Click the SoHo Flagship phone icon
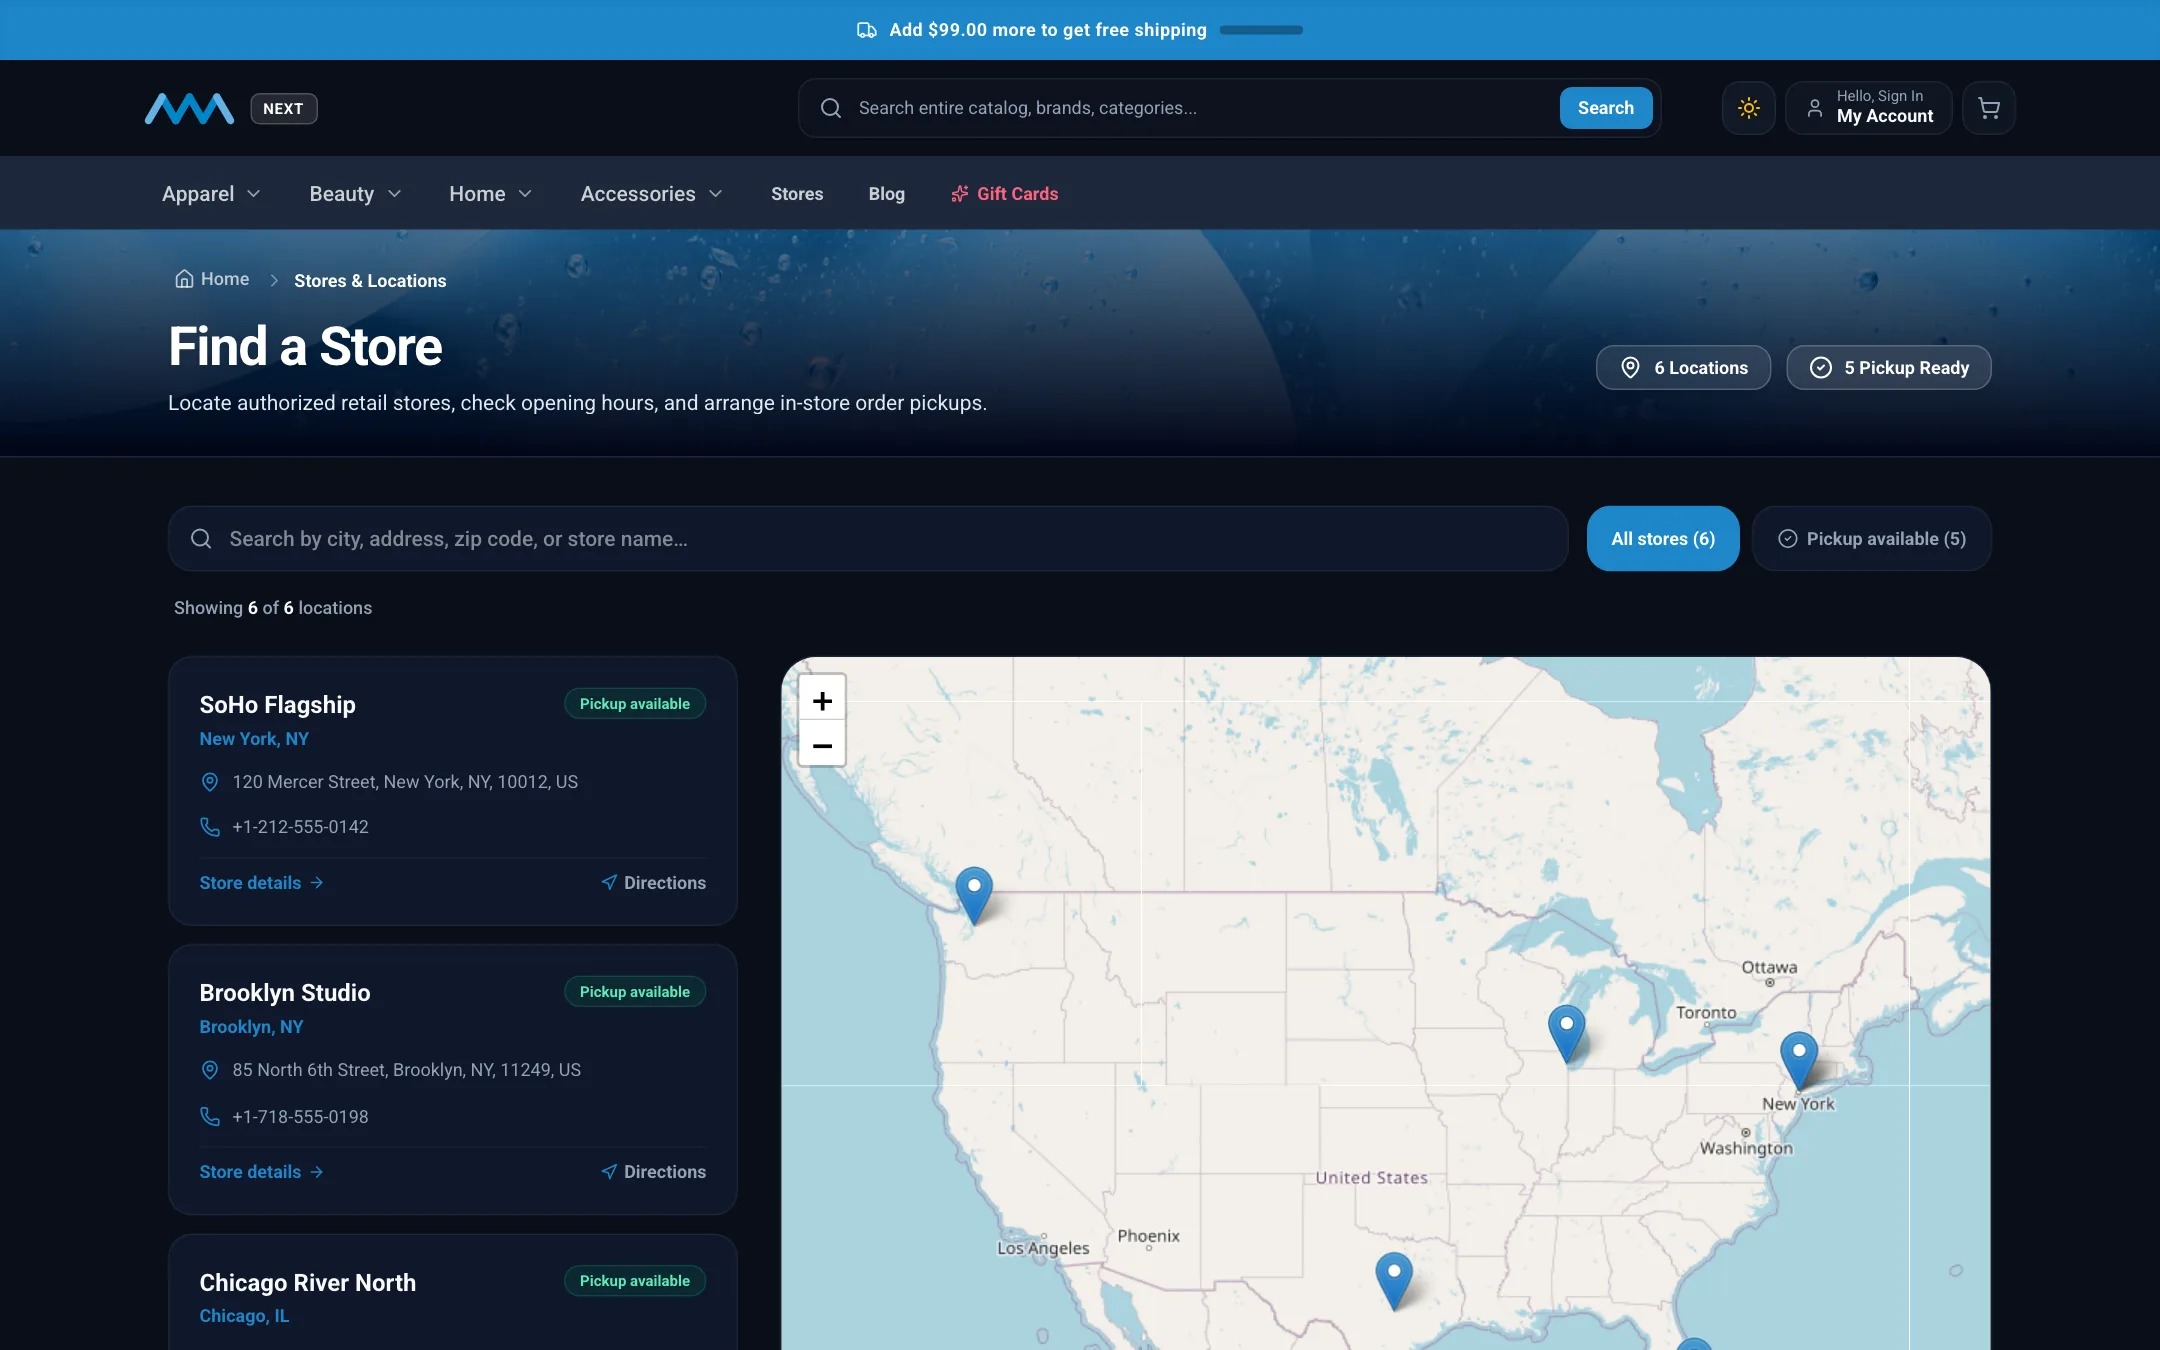2160x1350 pixels. point(210,827)
